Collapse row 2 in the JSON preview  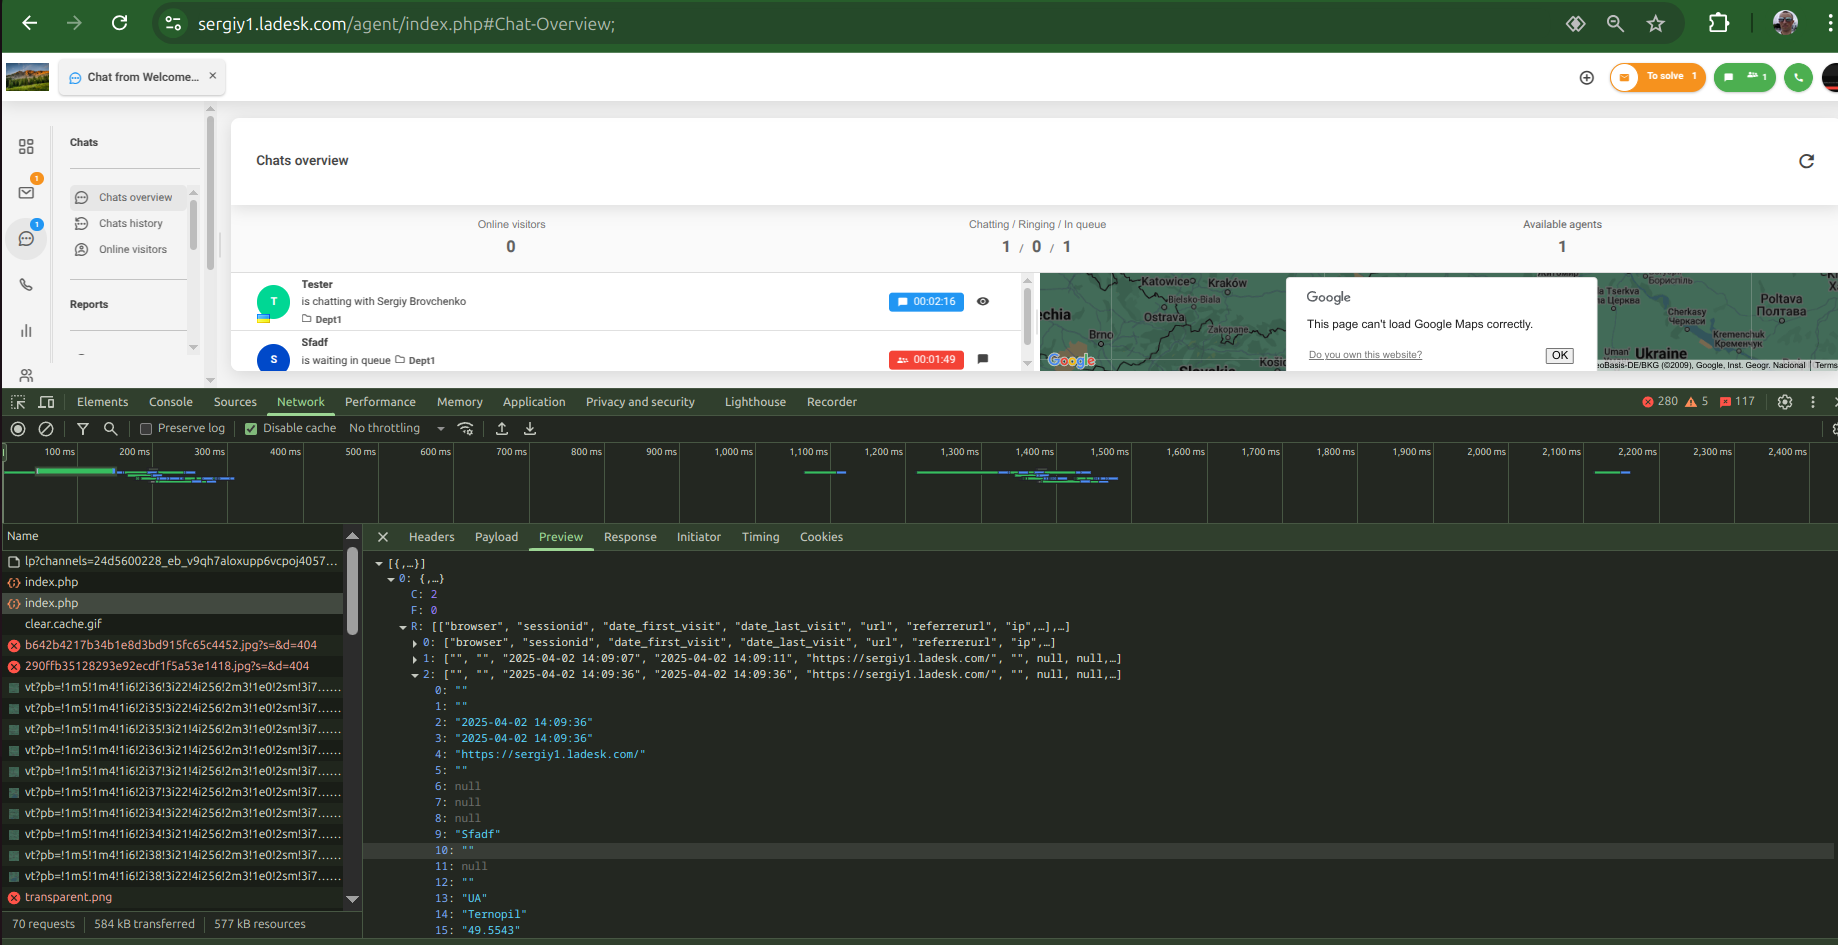tap(415, 675)
